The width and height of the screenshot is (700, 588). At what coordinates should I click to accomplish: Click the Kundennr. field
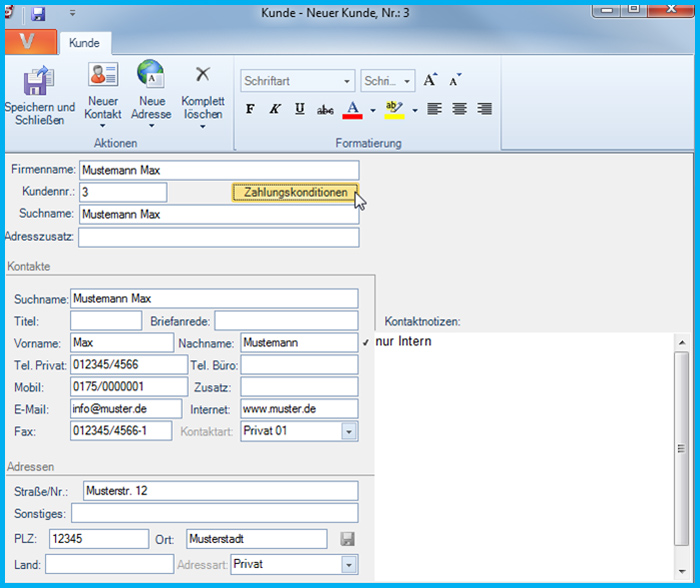coord(123,192)
